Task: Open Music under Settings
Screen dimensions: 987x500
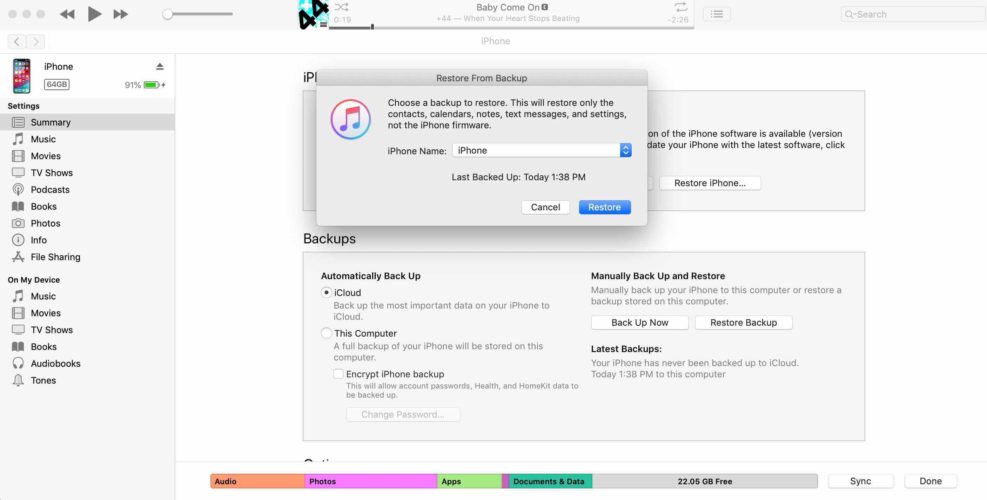Action: [x=87, y=139]
